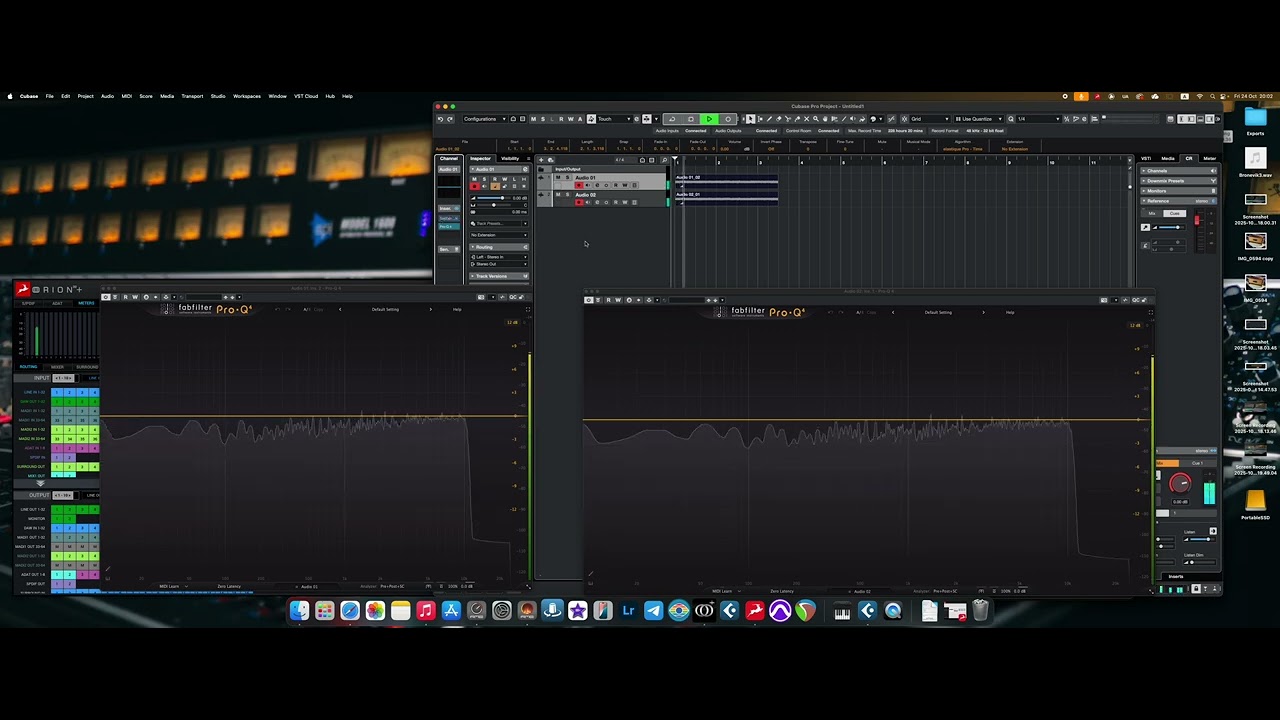Click the transport Record button in Cubase toolbar
The width and height of the screenshot is (1280, 720).
click(728, 119)
